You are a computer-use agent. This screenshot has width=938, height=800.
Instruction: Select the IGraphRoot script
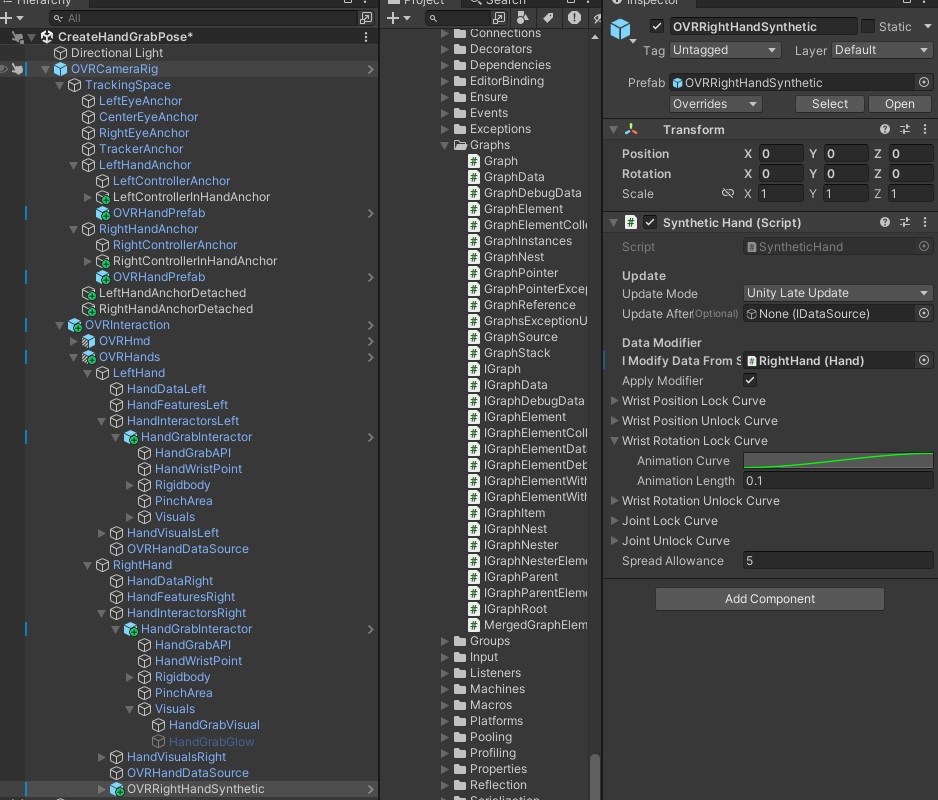pyautogui.click(x=515, y=609)
